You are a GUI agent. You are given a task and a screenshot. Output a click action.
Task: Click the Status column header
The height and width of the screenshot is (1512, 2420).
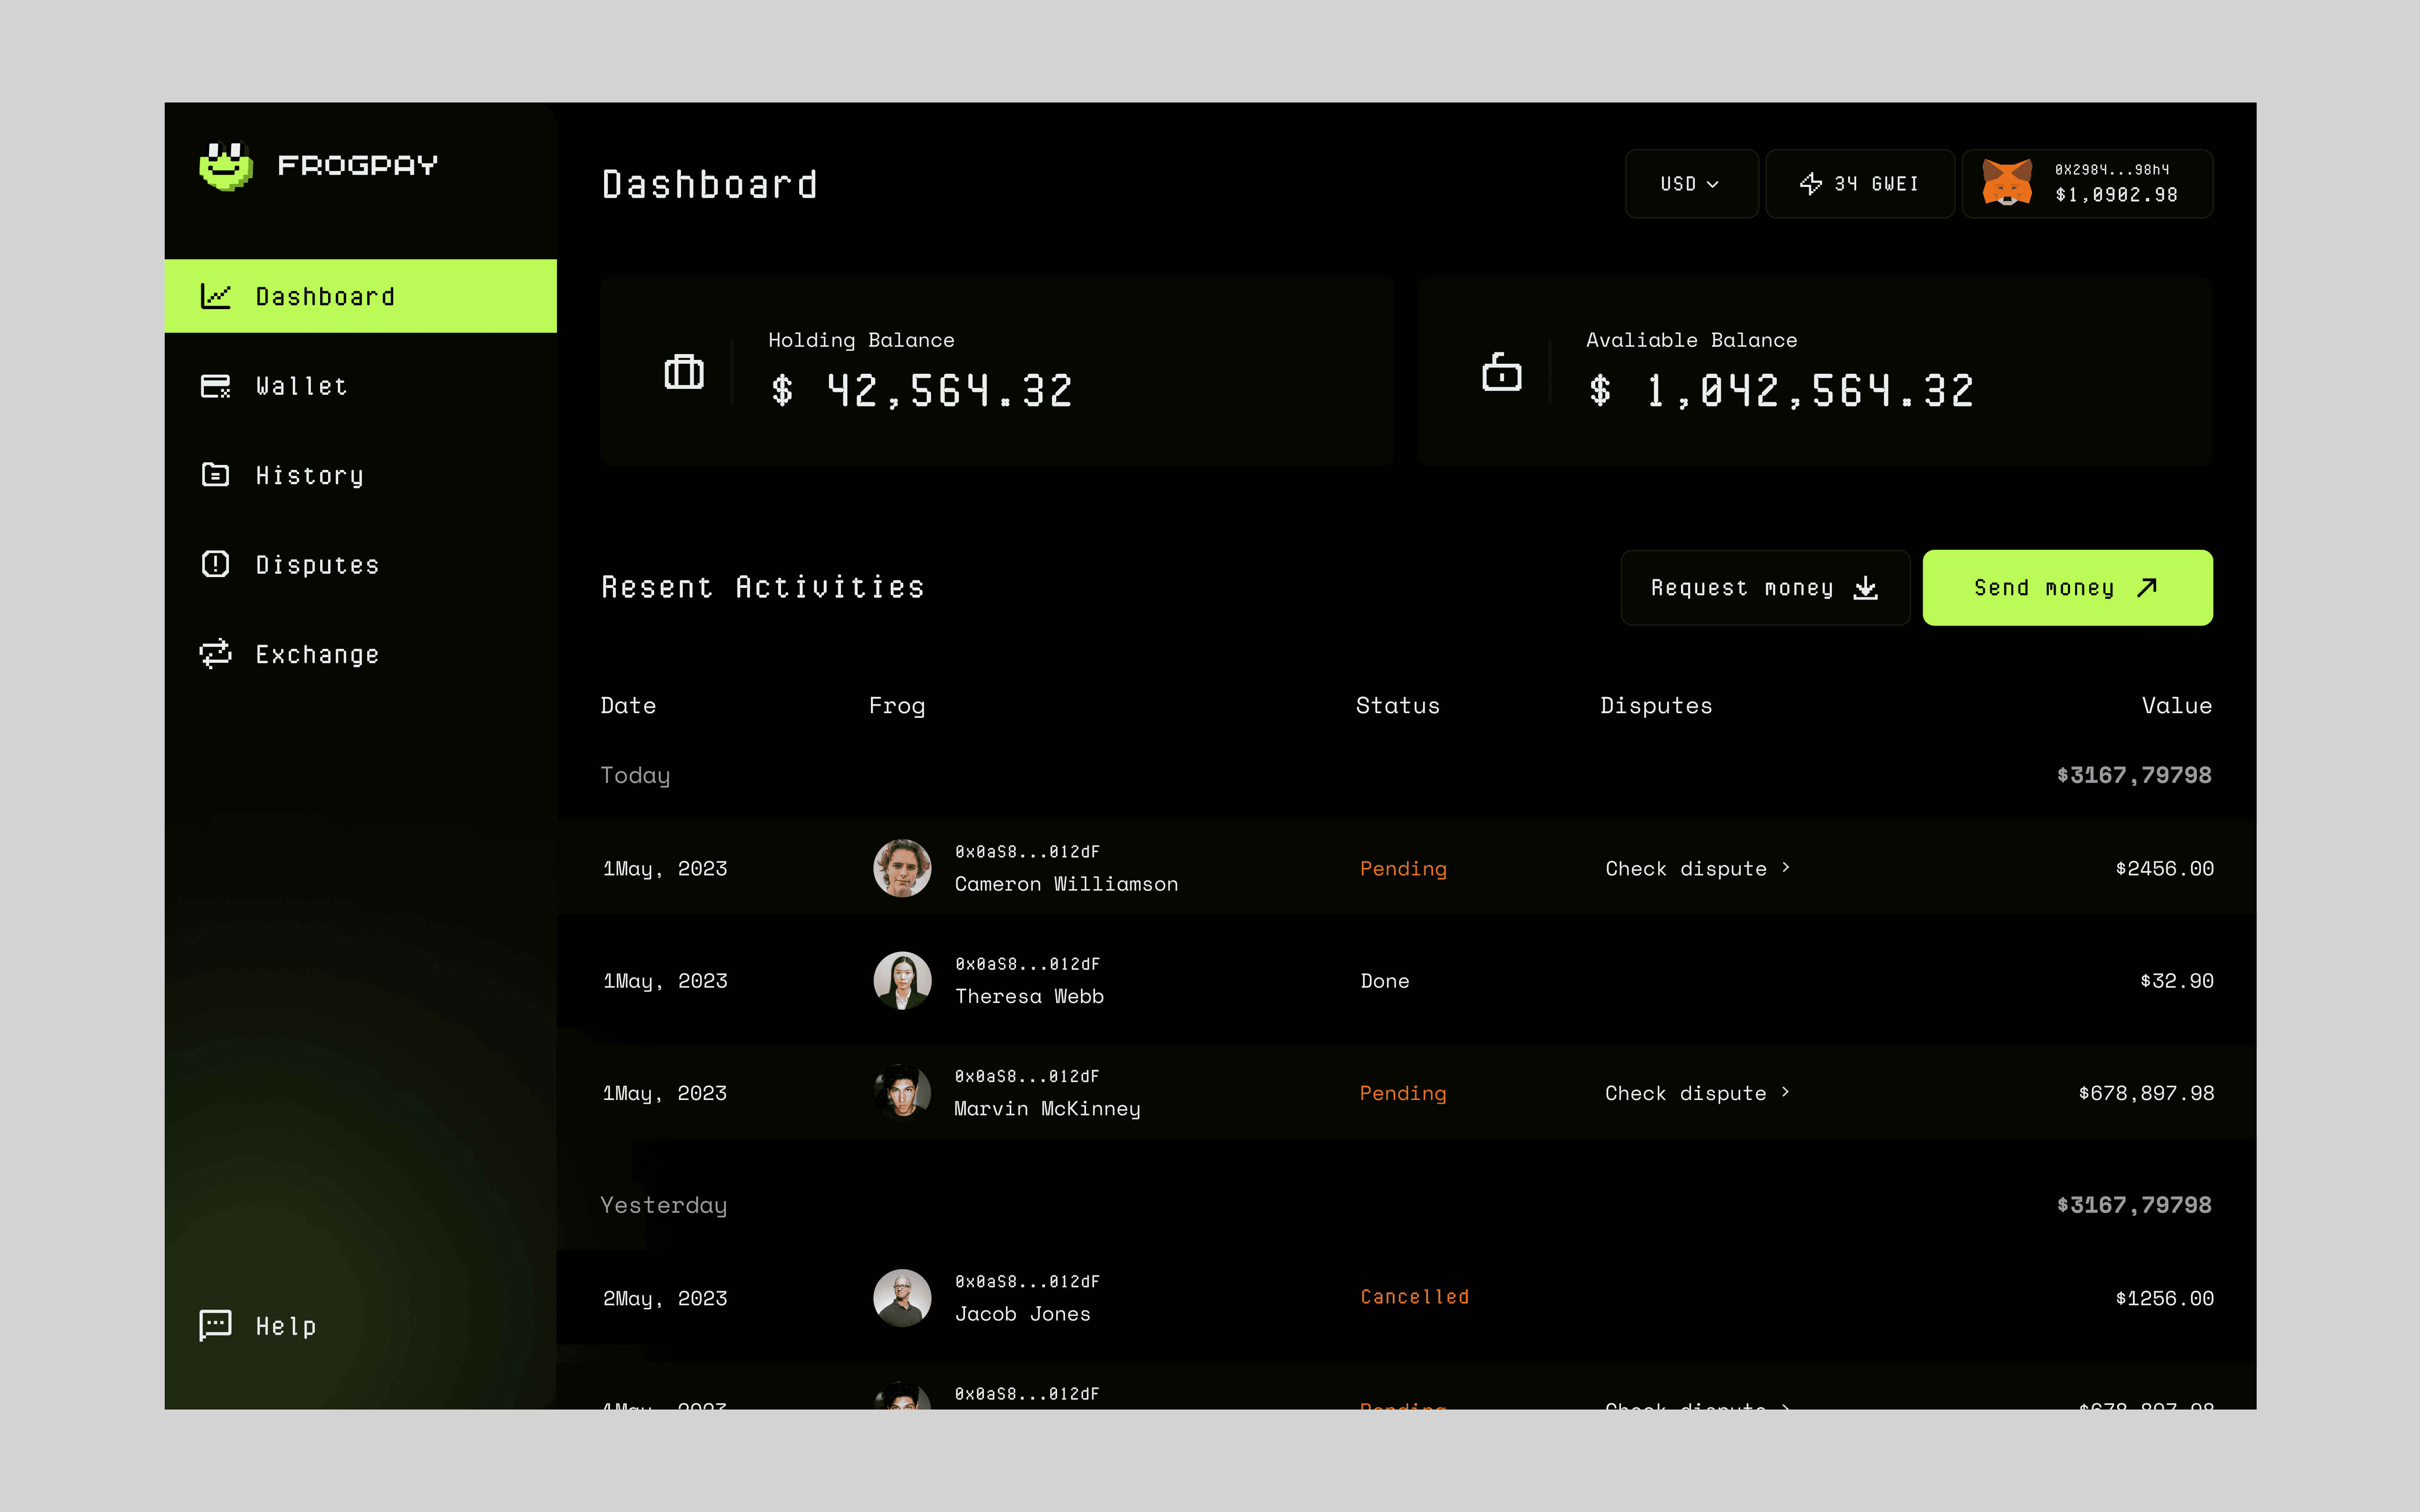[x=1397, y=706]
